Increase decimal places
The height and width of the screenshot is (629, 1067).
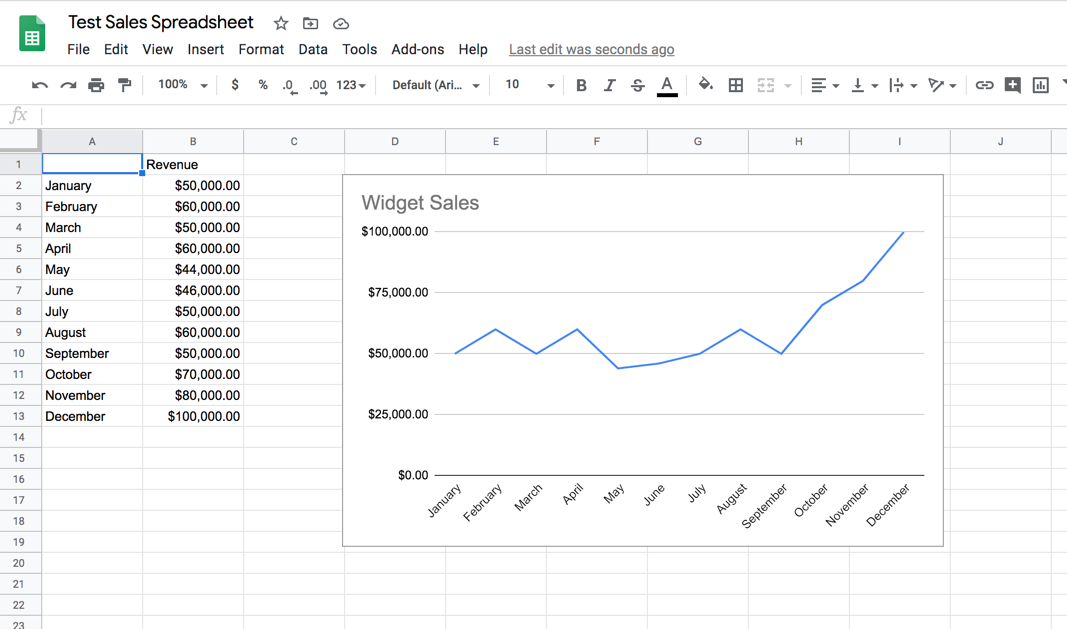point(318,86)
